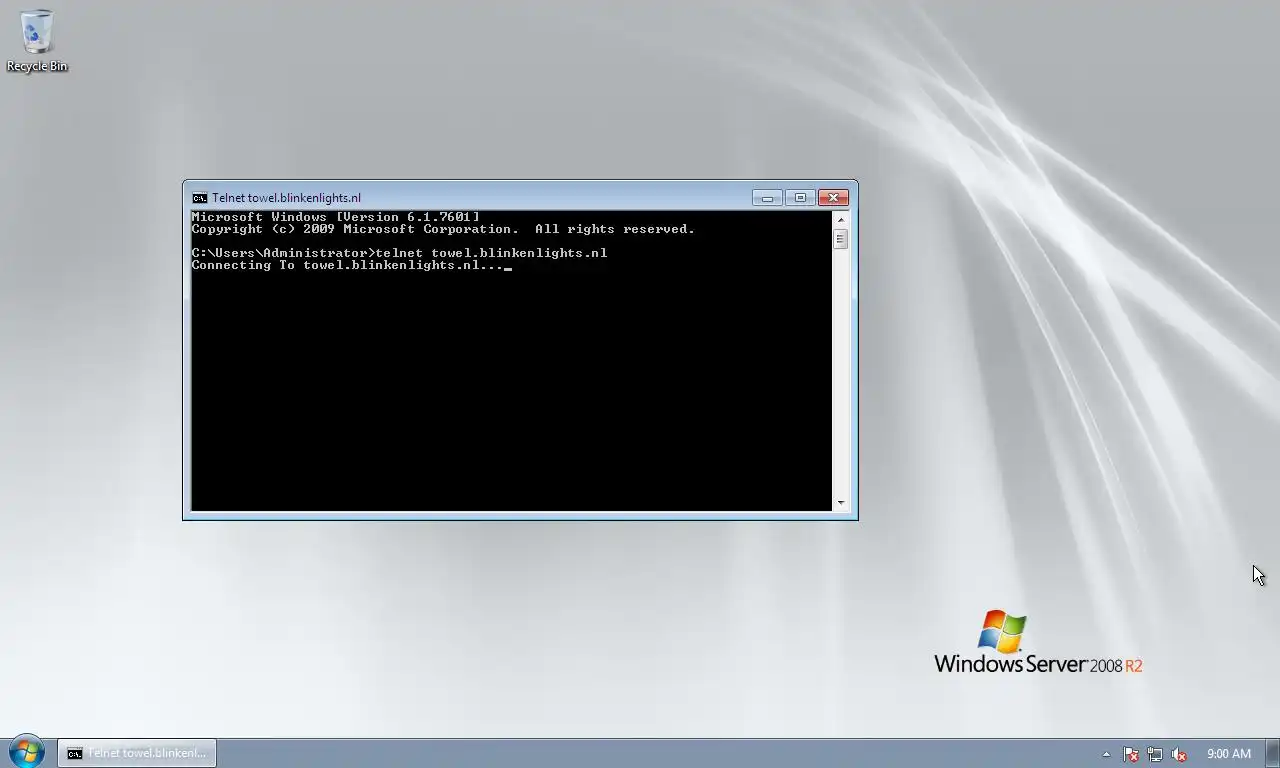This screenshot has height=768, width=1280.
Task: Open the Recycle Bin desktop icon
Action: 37,42
